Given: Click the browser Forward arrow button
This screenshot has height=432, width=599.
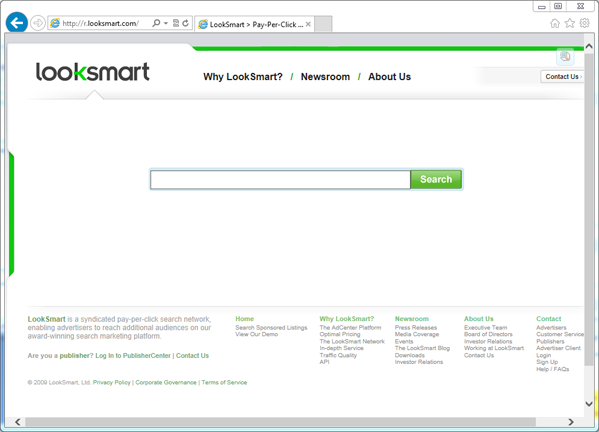Looking at the screenshot, I should tap(38, 23).
